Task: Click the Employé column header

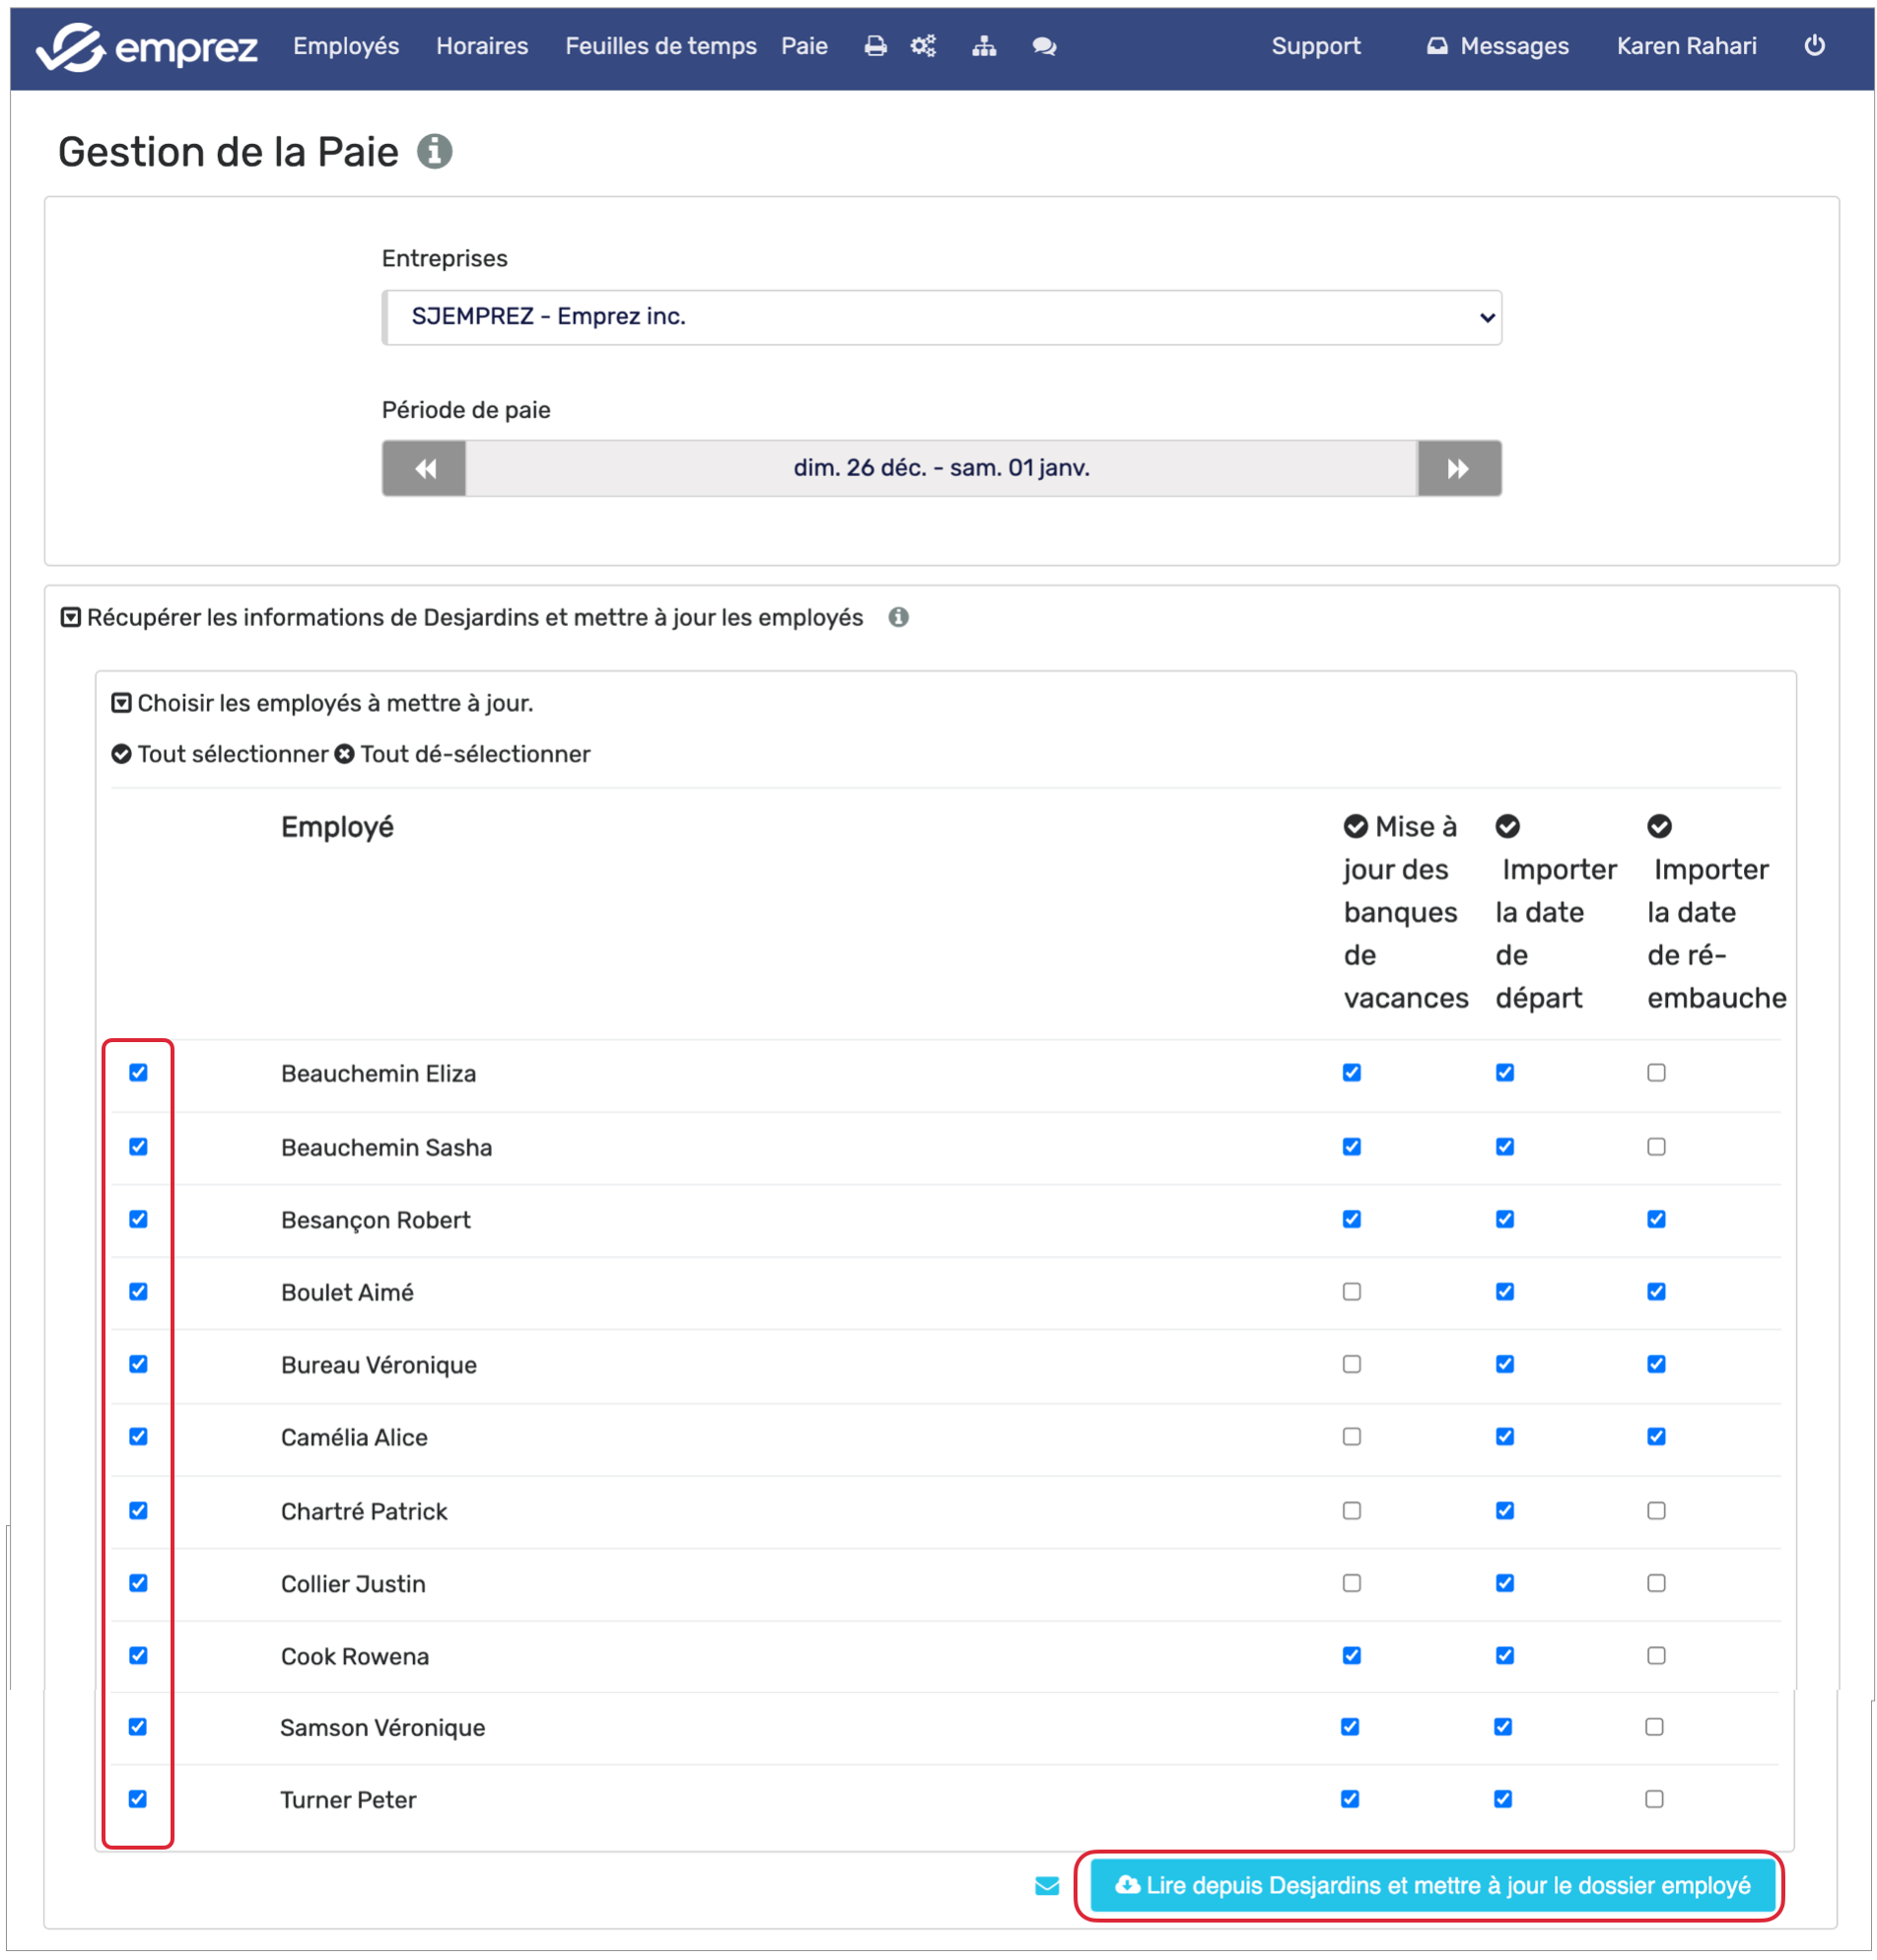Action: point(337,827)
